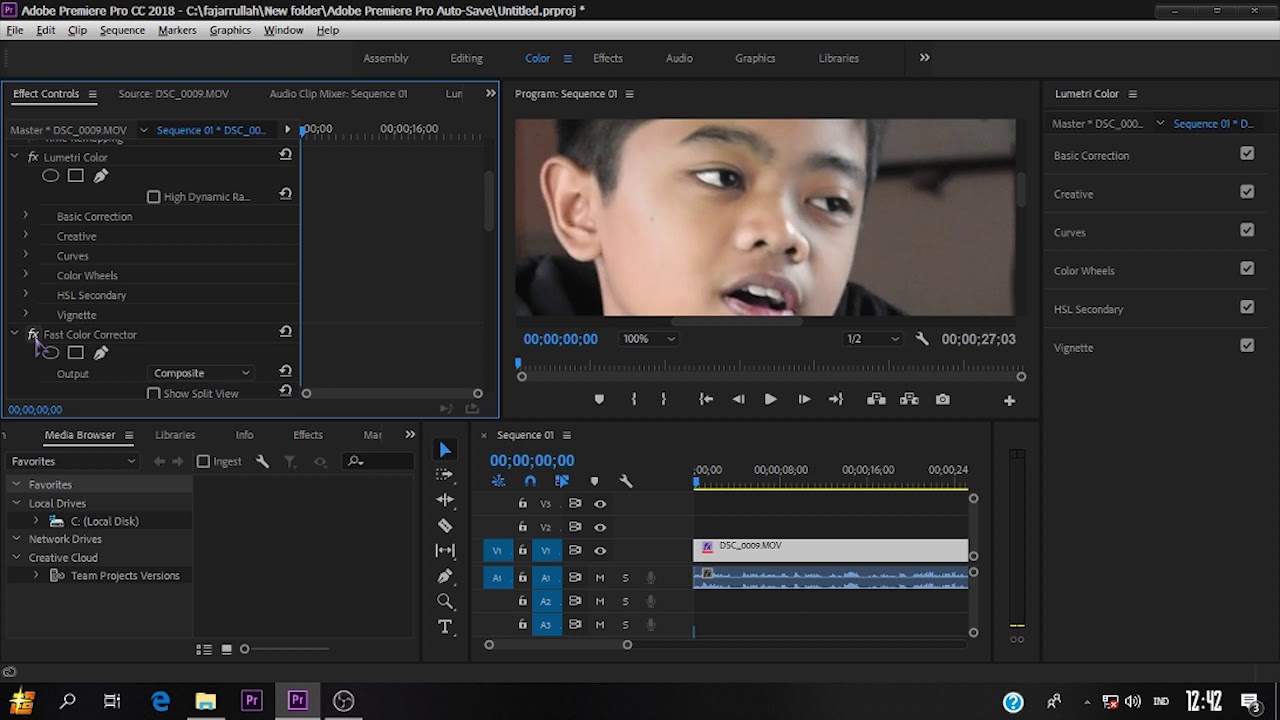1280x720 pixels.
Task: Click the Program monitor timecode 00;00;00;00
Action: tap(560, 339)
